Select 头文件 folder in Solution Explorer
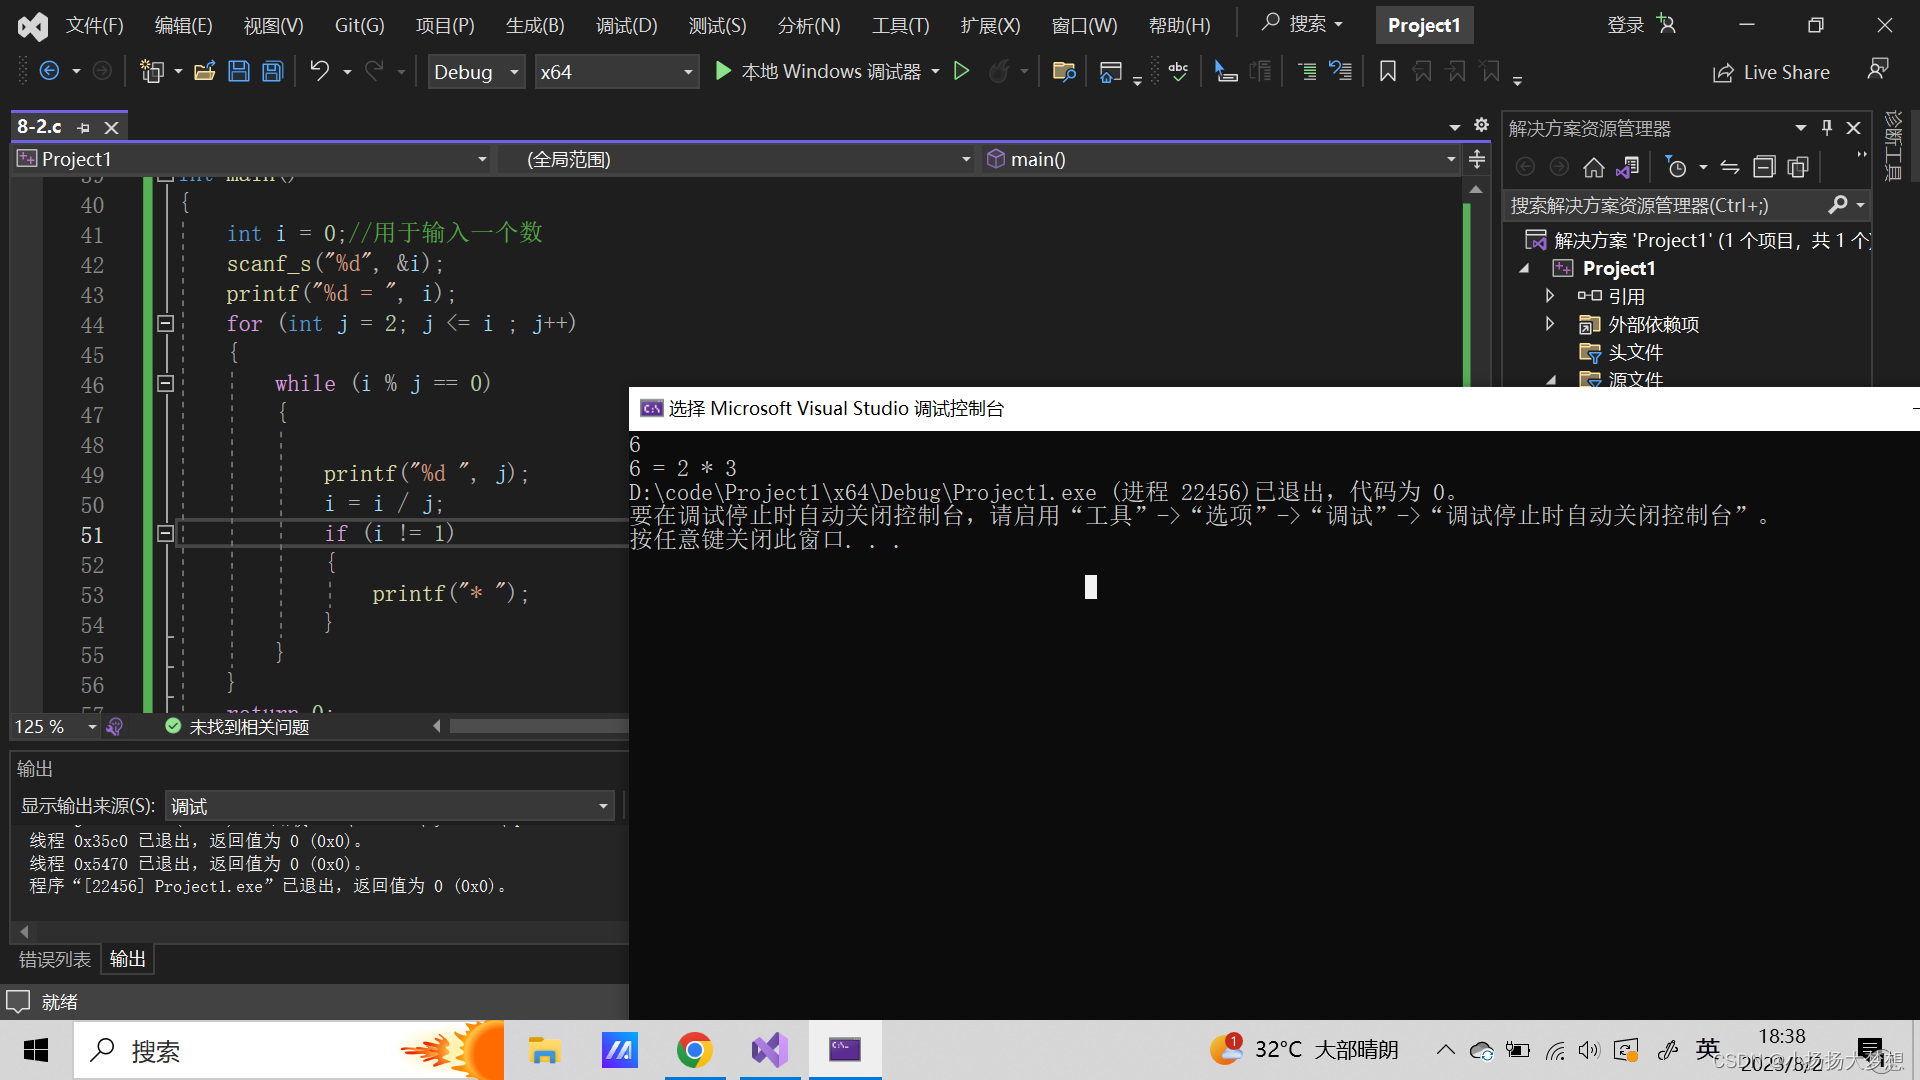1920x1080 pixels. pos(1635,352)
